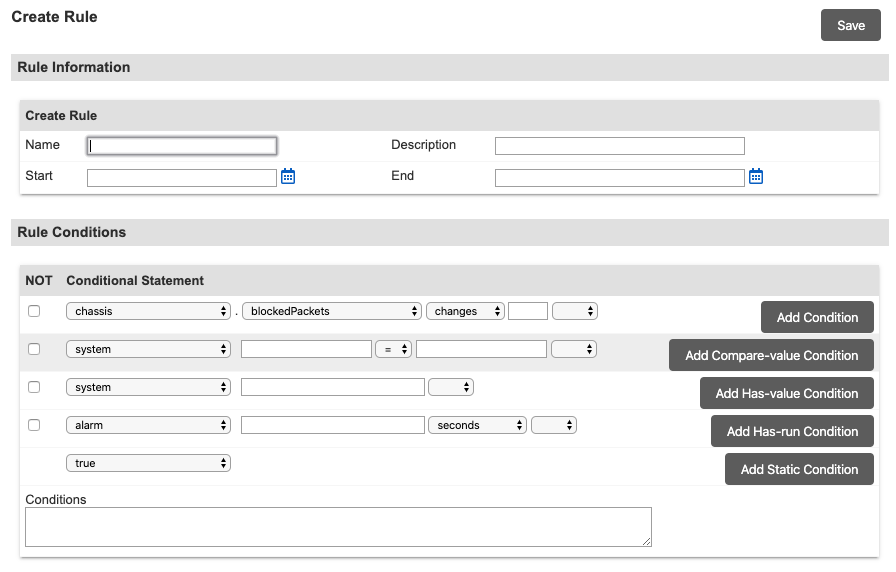Click left text field in compare-value row
The height and width of the screenshot is (572, 896).
pos(306,349)
